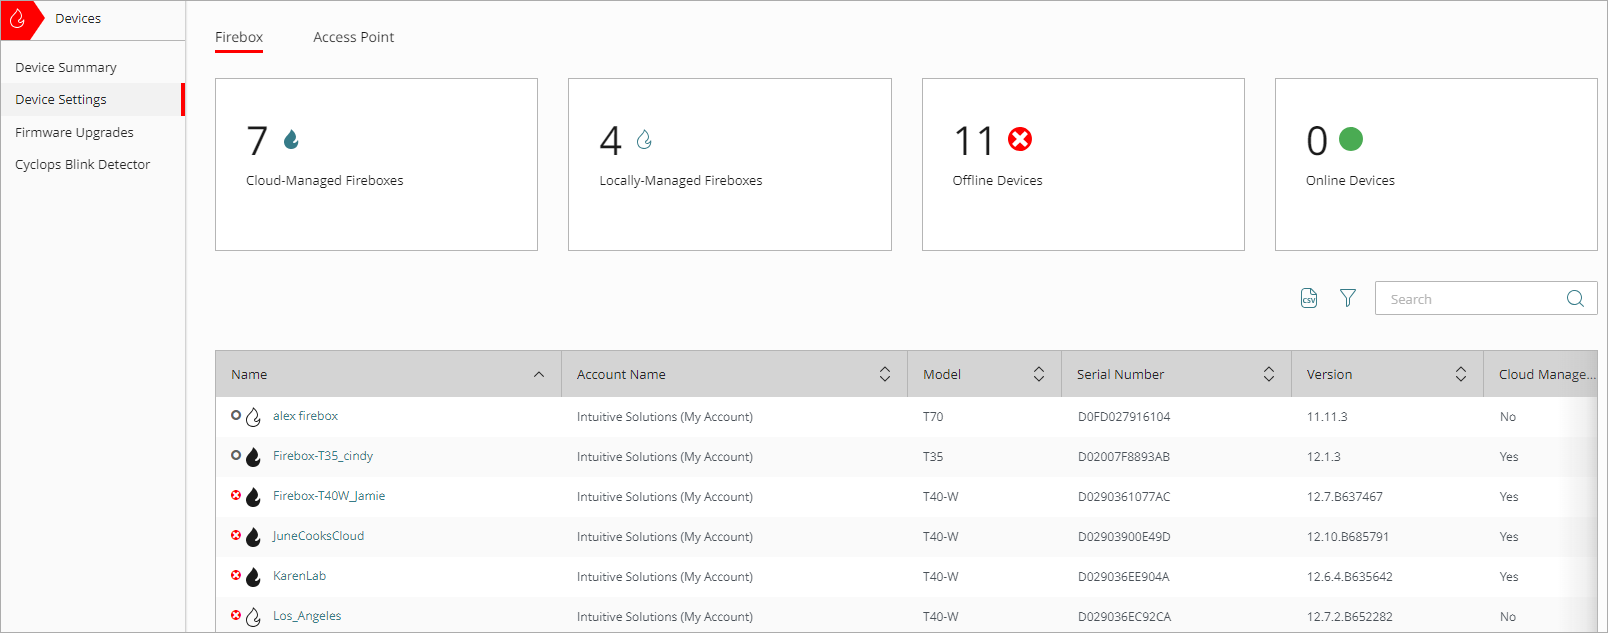This screenshot has height=633, width=1608.
Task: Sort by Version column arrows
Action: pos(1461,374)
